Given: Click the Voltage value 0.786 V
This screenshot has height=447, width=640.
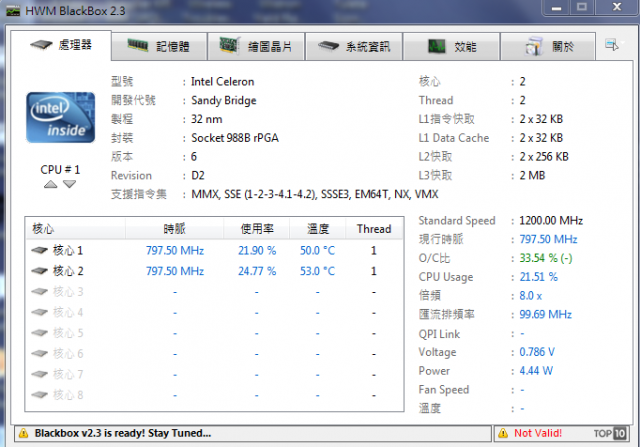Looking at the screenshot, I should tap(537, 352).
